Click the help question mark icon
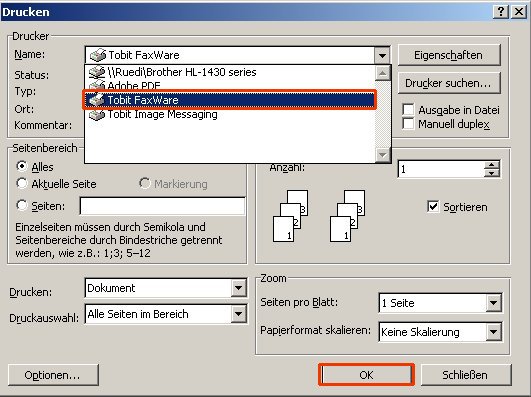 501,12
